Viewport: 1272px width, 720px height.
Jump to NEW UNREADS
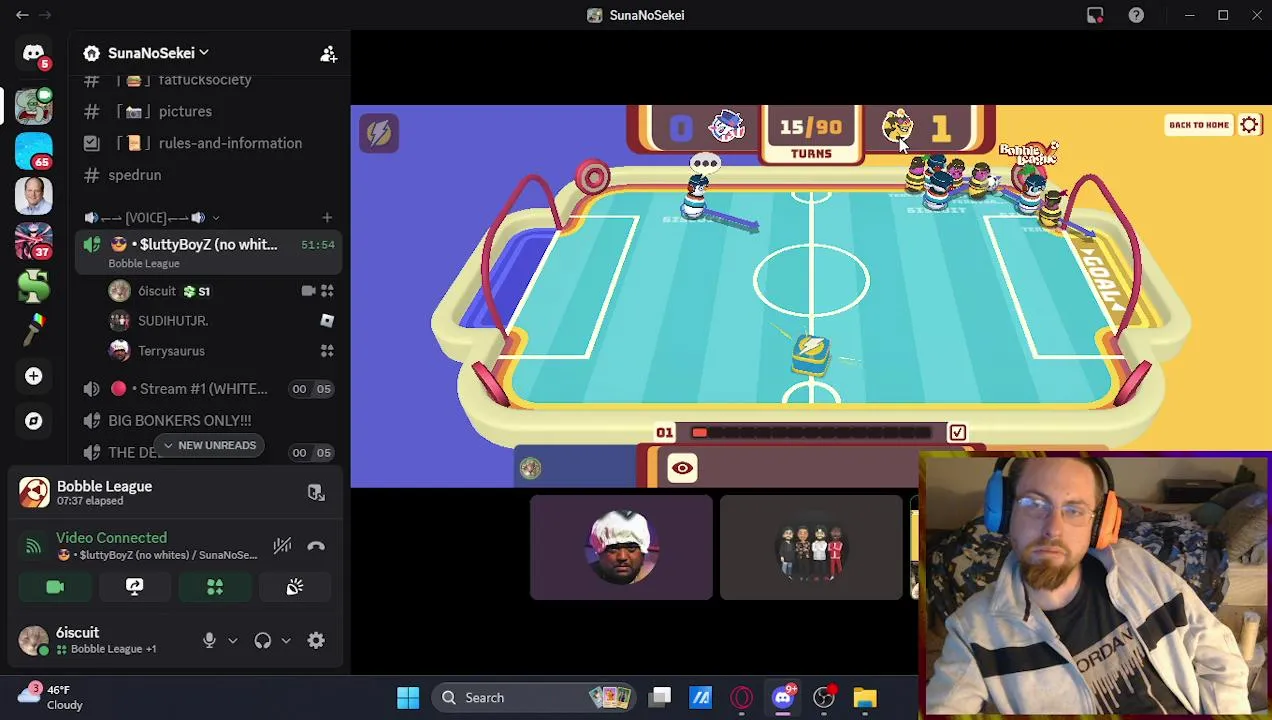[210, 445]
